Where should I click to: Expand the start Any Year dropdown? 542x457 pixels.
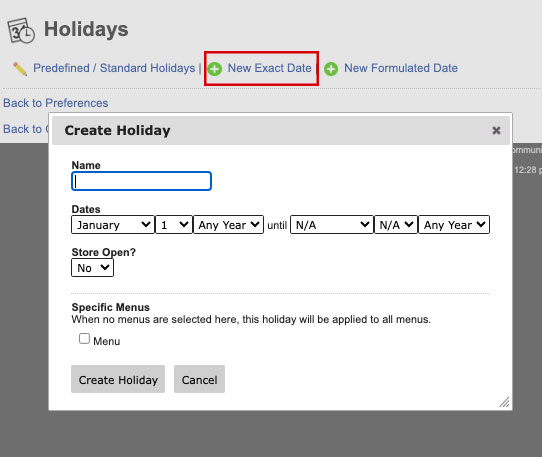click(x=228, y=225)
